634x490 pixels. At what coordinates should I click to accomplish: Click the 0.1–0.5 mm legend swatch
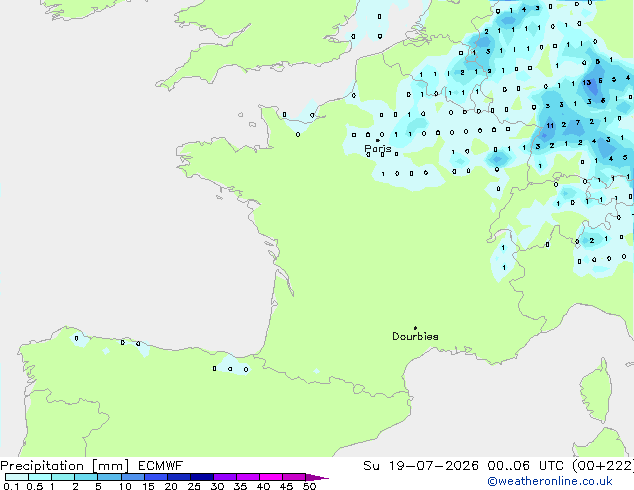(17, 477)
